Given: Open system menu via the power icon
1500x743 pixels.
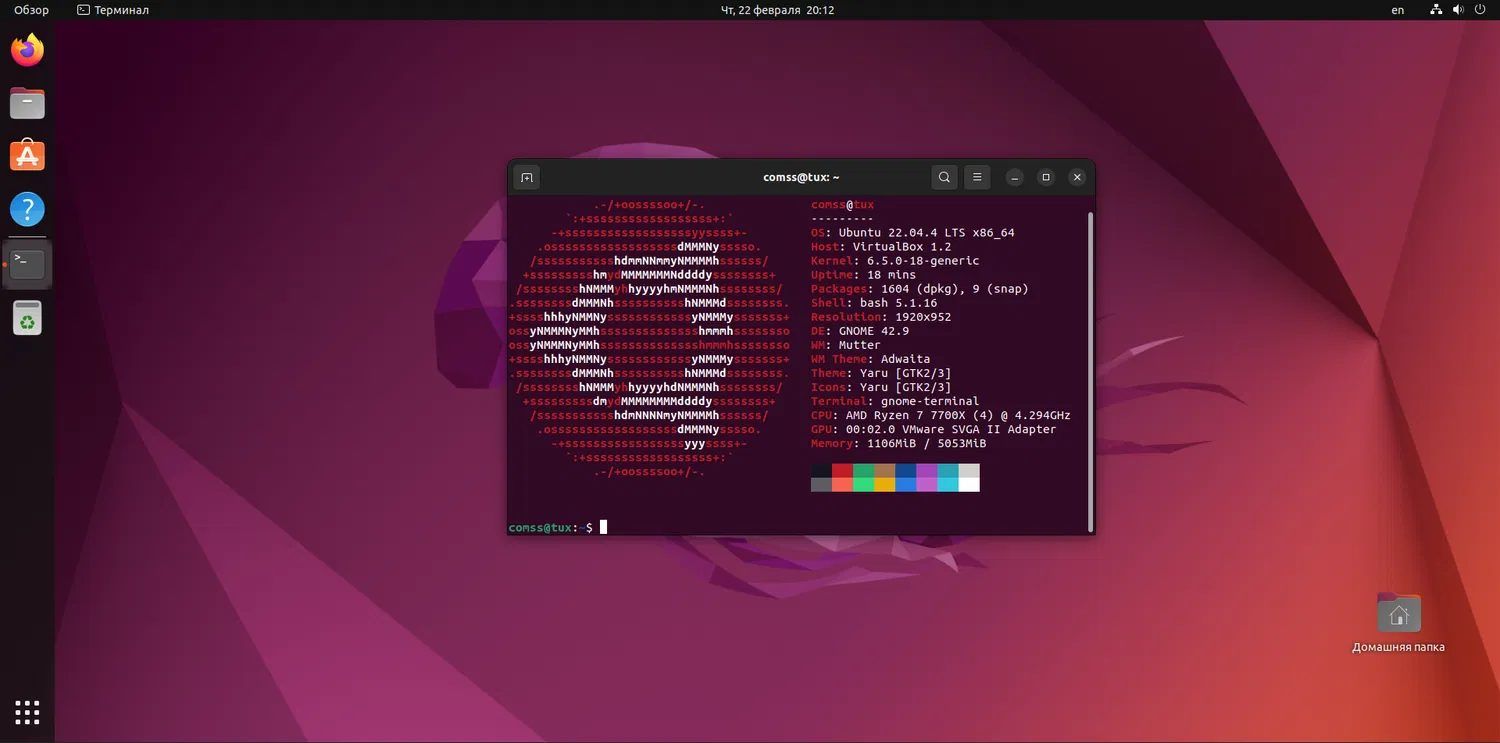Looking at the screenshot, I should 1482,10.
